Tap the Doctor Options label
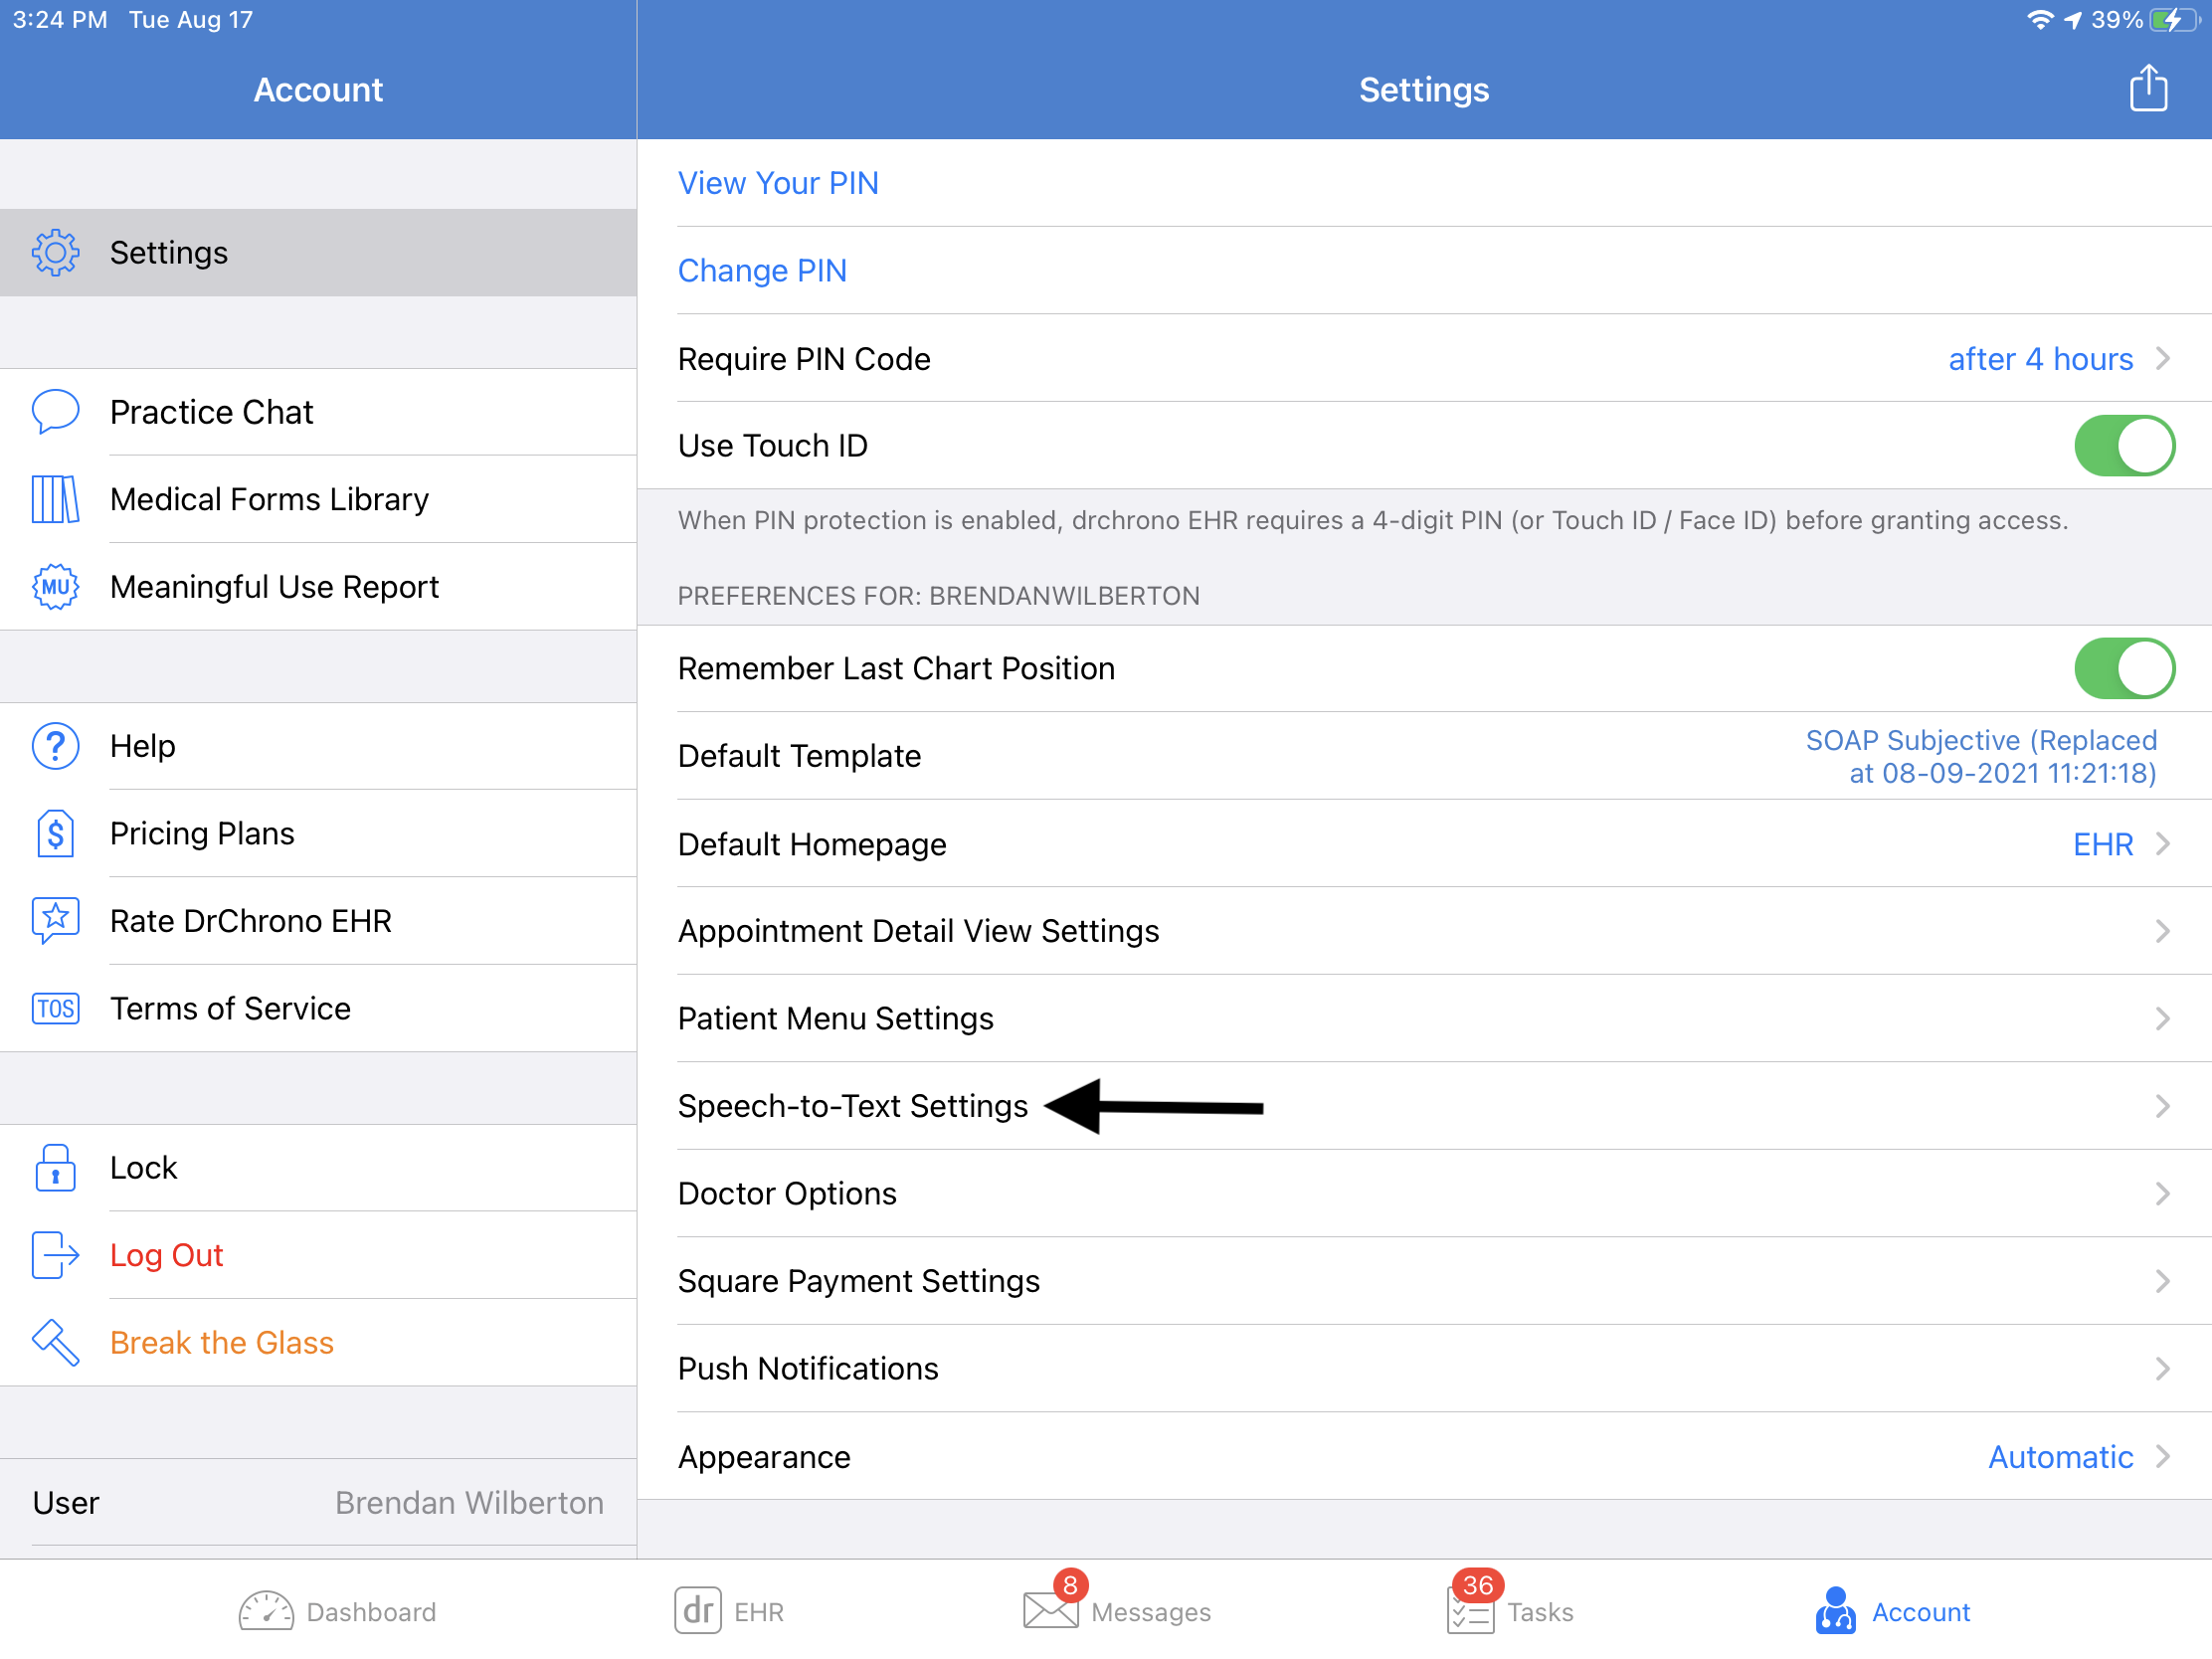This screenshot has height=1659, width=2212. 787,1194
